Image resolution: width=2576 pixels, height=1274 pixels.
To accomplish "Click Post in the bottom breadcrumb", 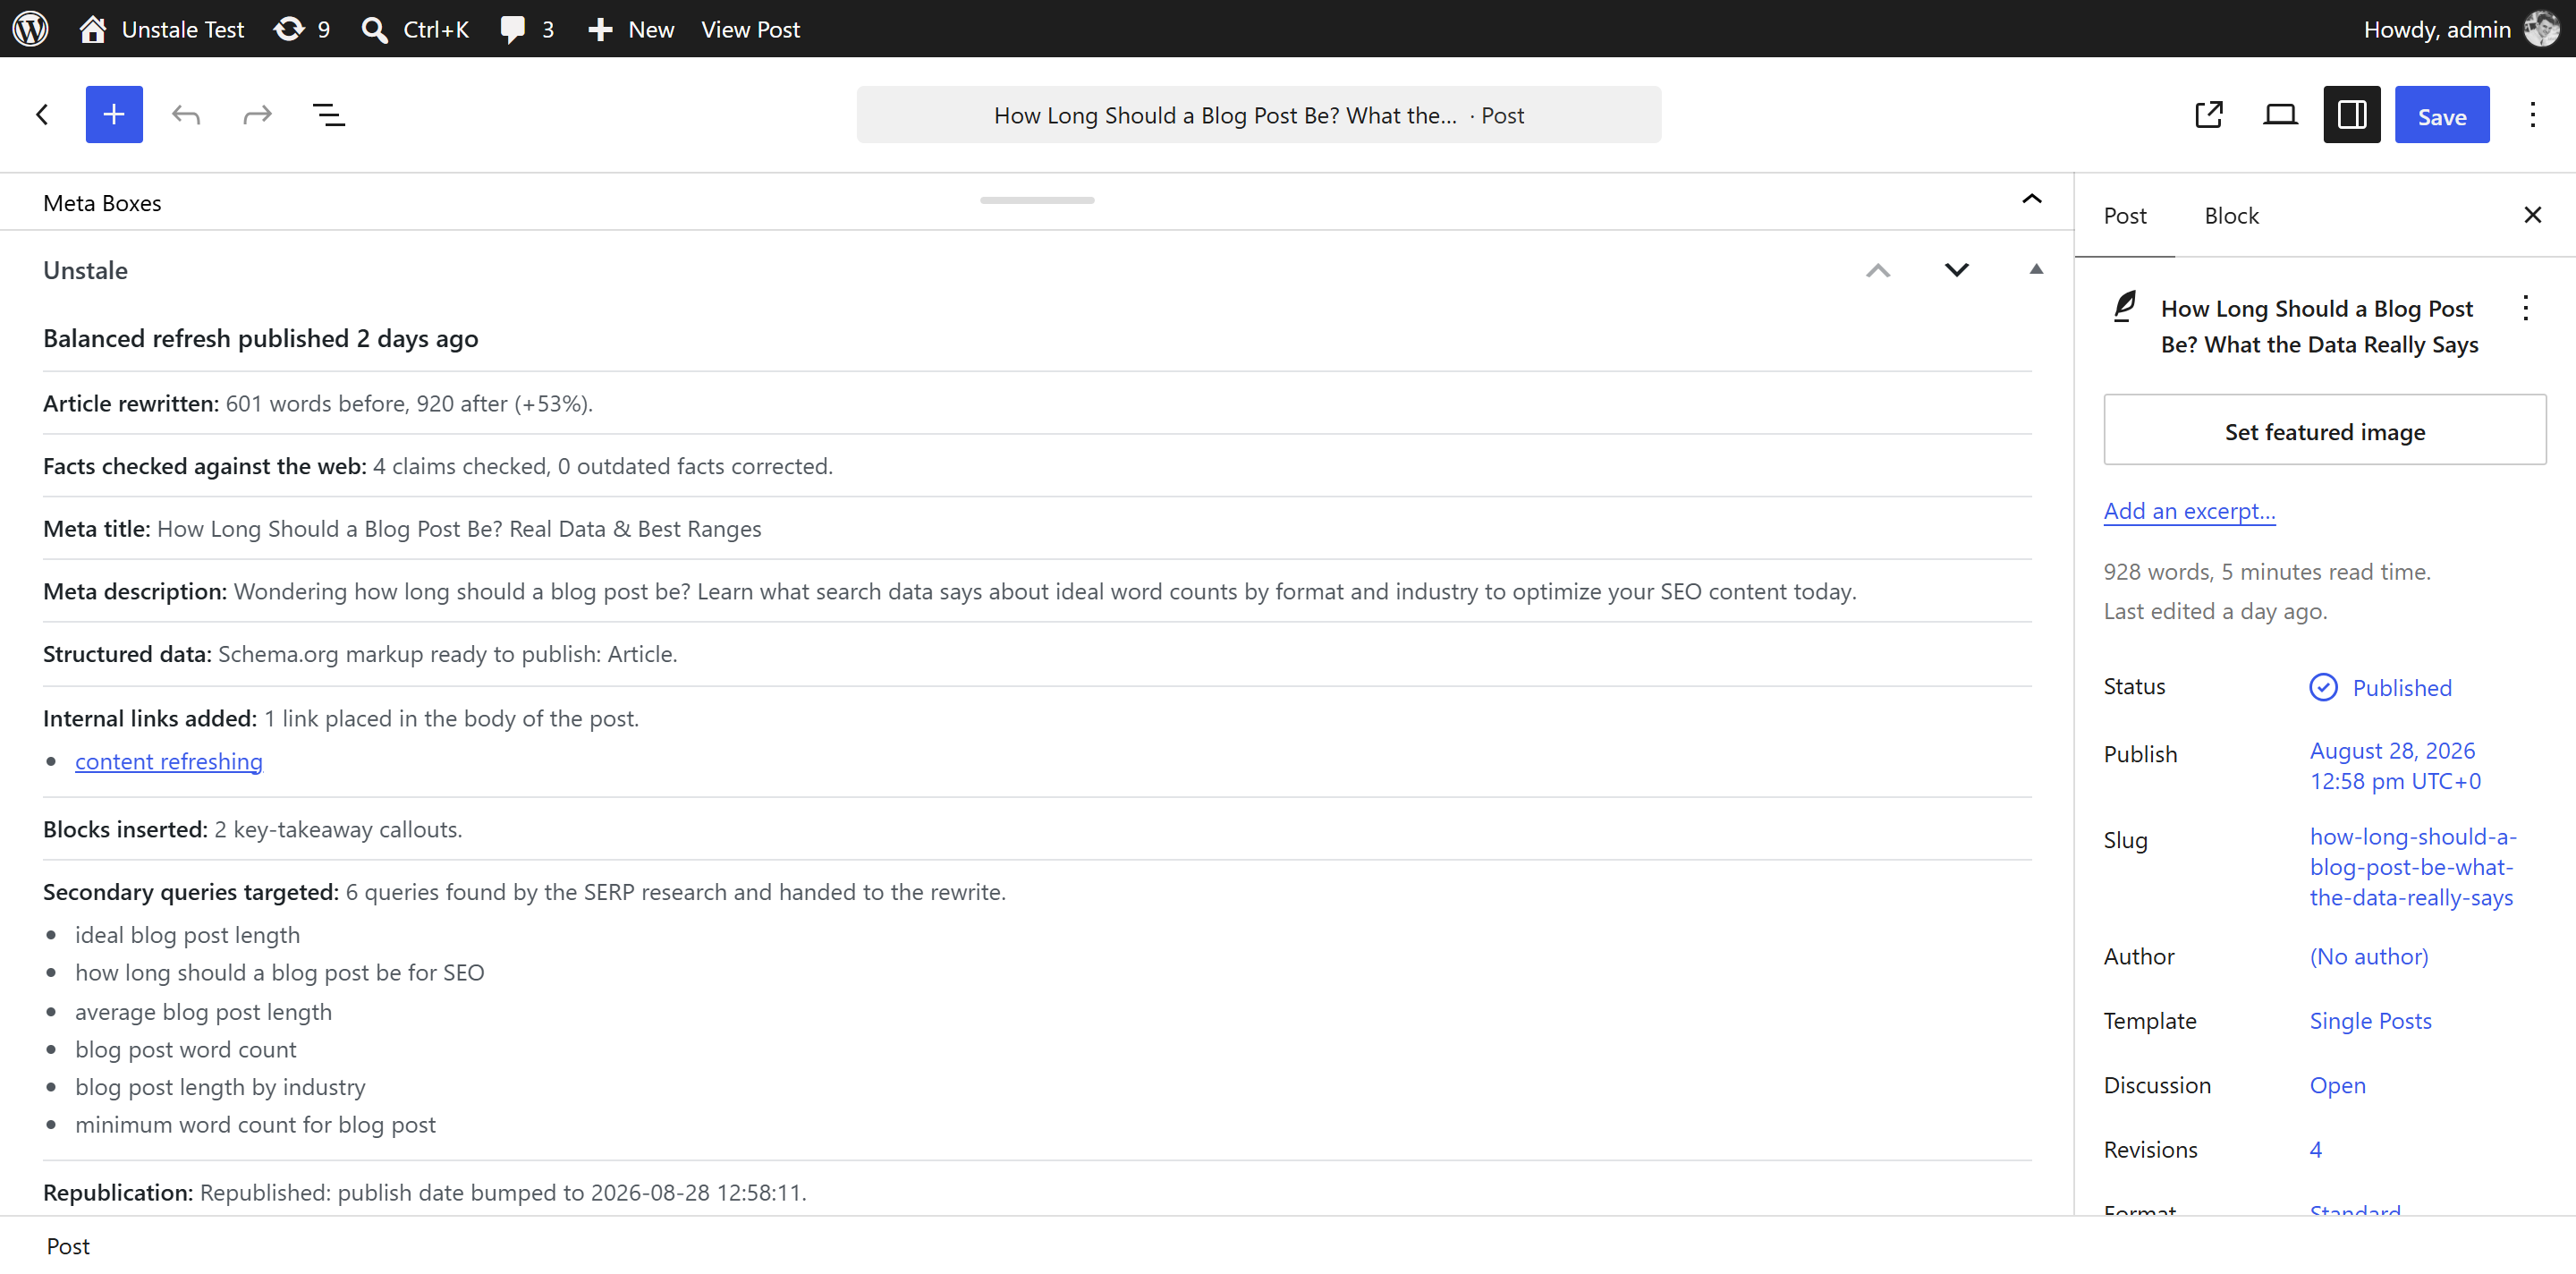I will [68, 1246].
